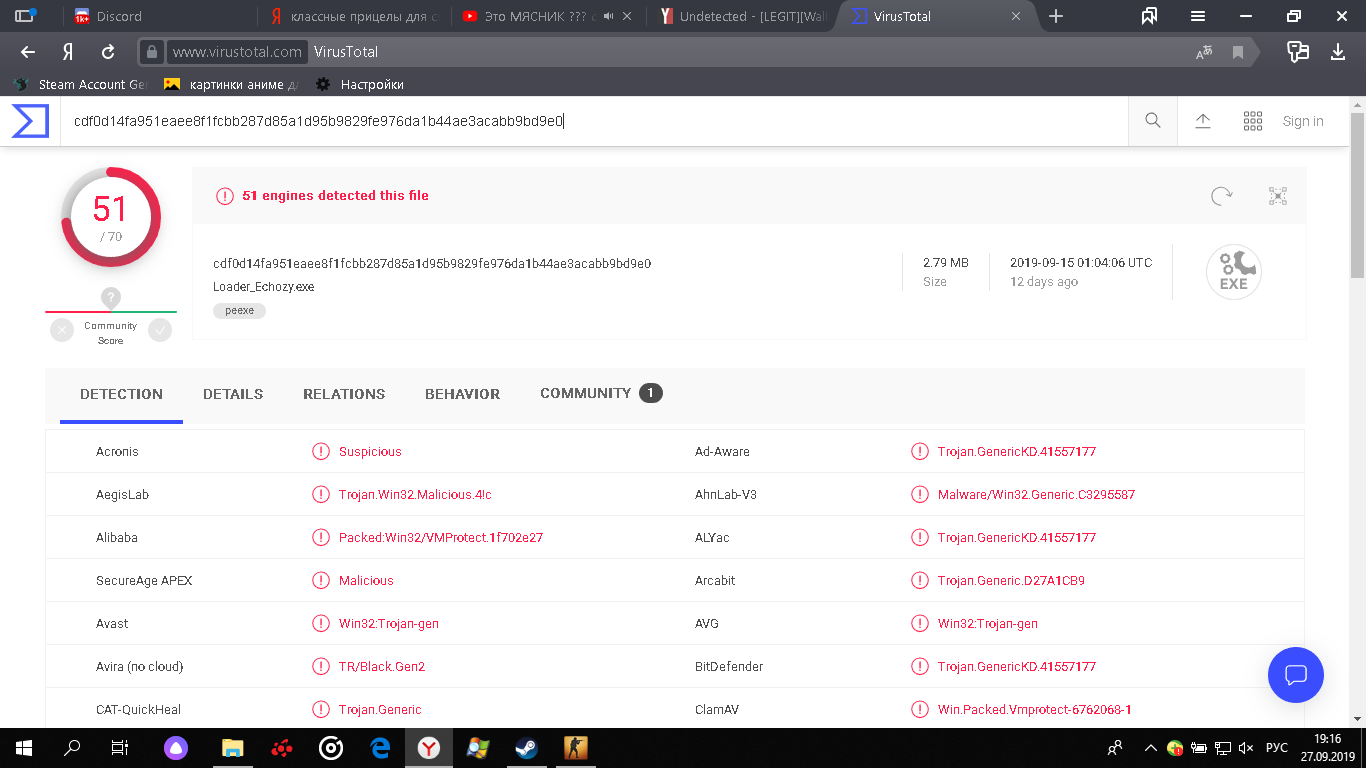The image size is (1366, 768).
Task: Show hidden tray icons chevron
Action: point(1151,748)
